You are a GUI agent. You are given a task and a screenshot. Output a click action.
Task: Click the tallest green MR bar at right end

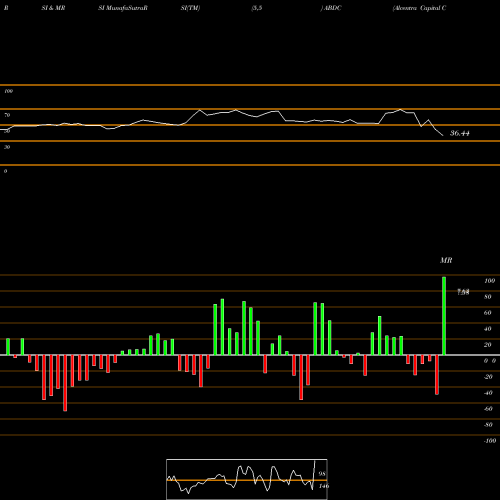pyautogui.click(x=444, y=316)
